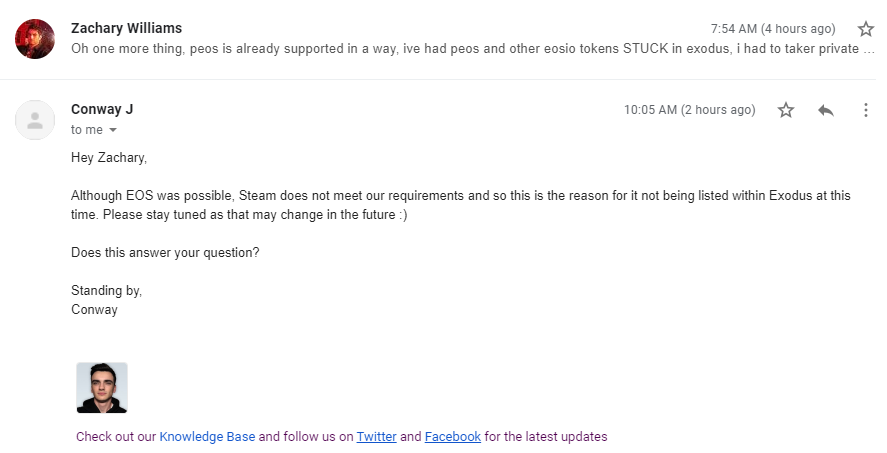Open the Knowledge Base link
887x453 pixels.
coord(207,437)
